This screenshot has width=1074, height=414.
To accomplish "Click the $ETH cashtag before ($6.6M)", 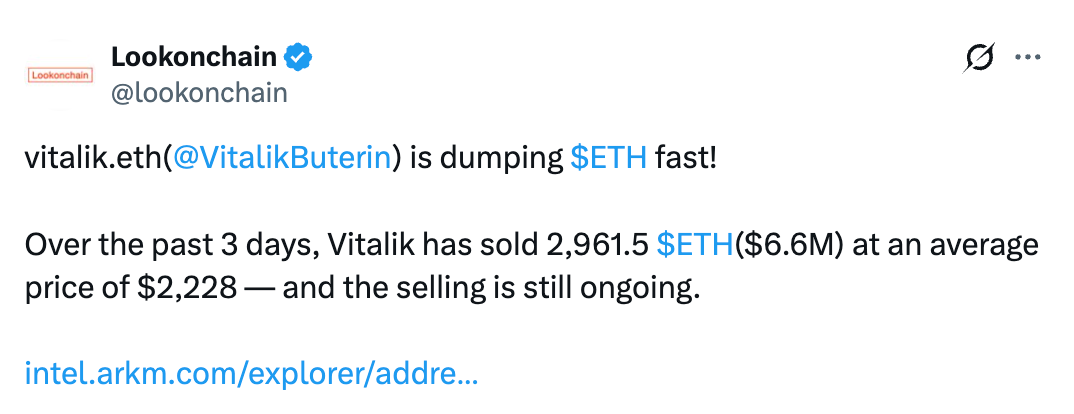I will coord(695,245).
